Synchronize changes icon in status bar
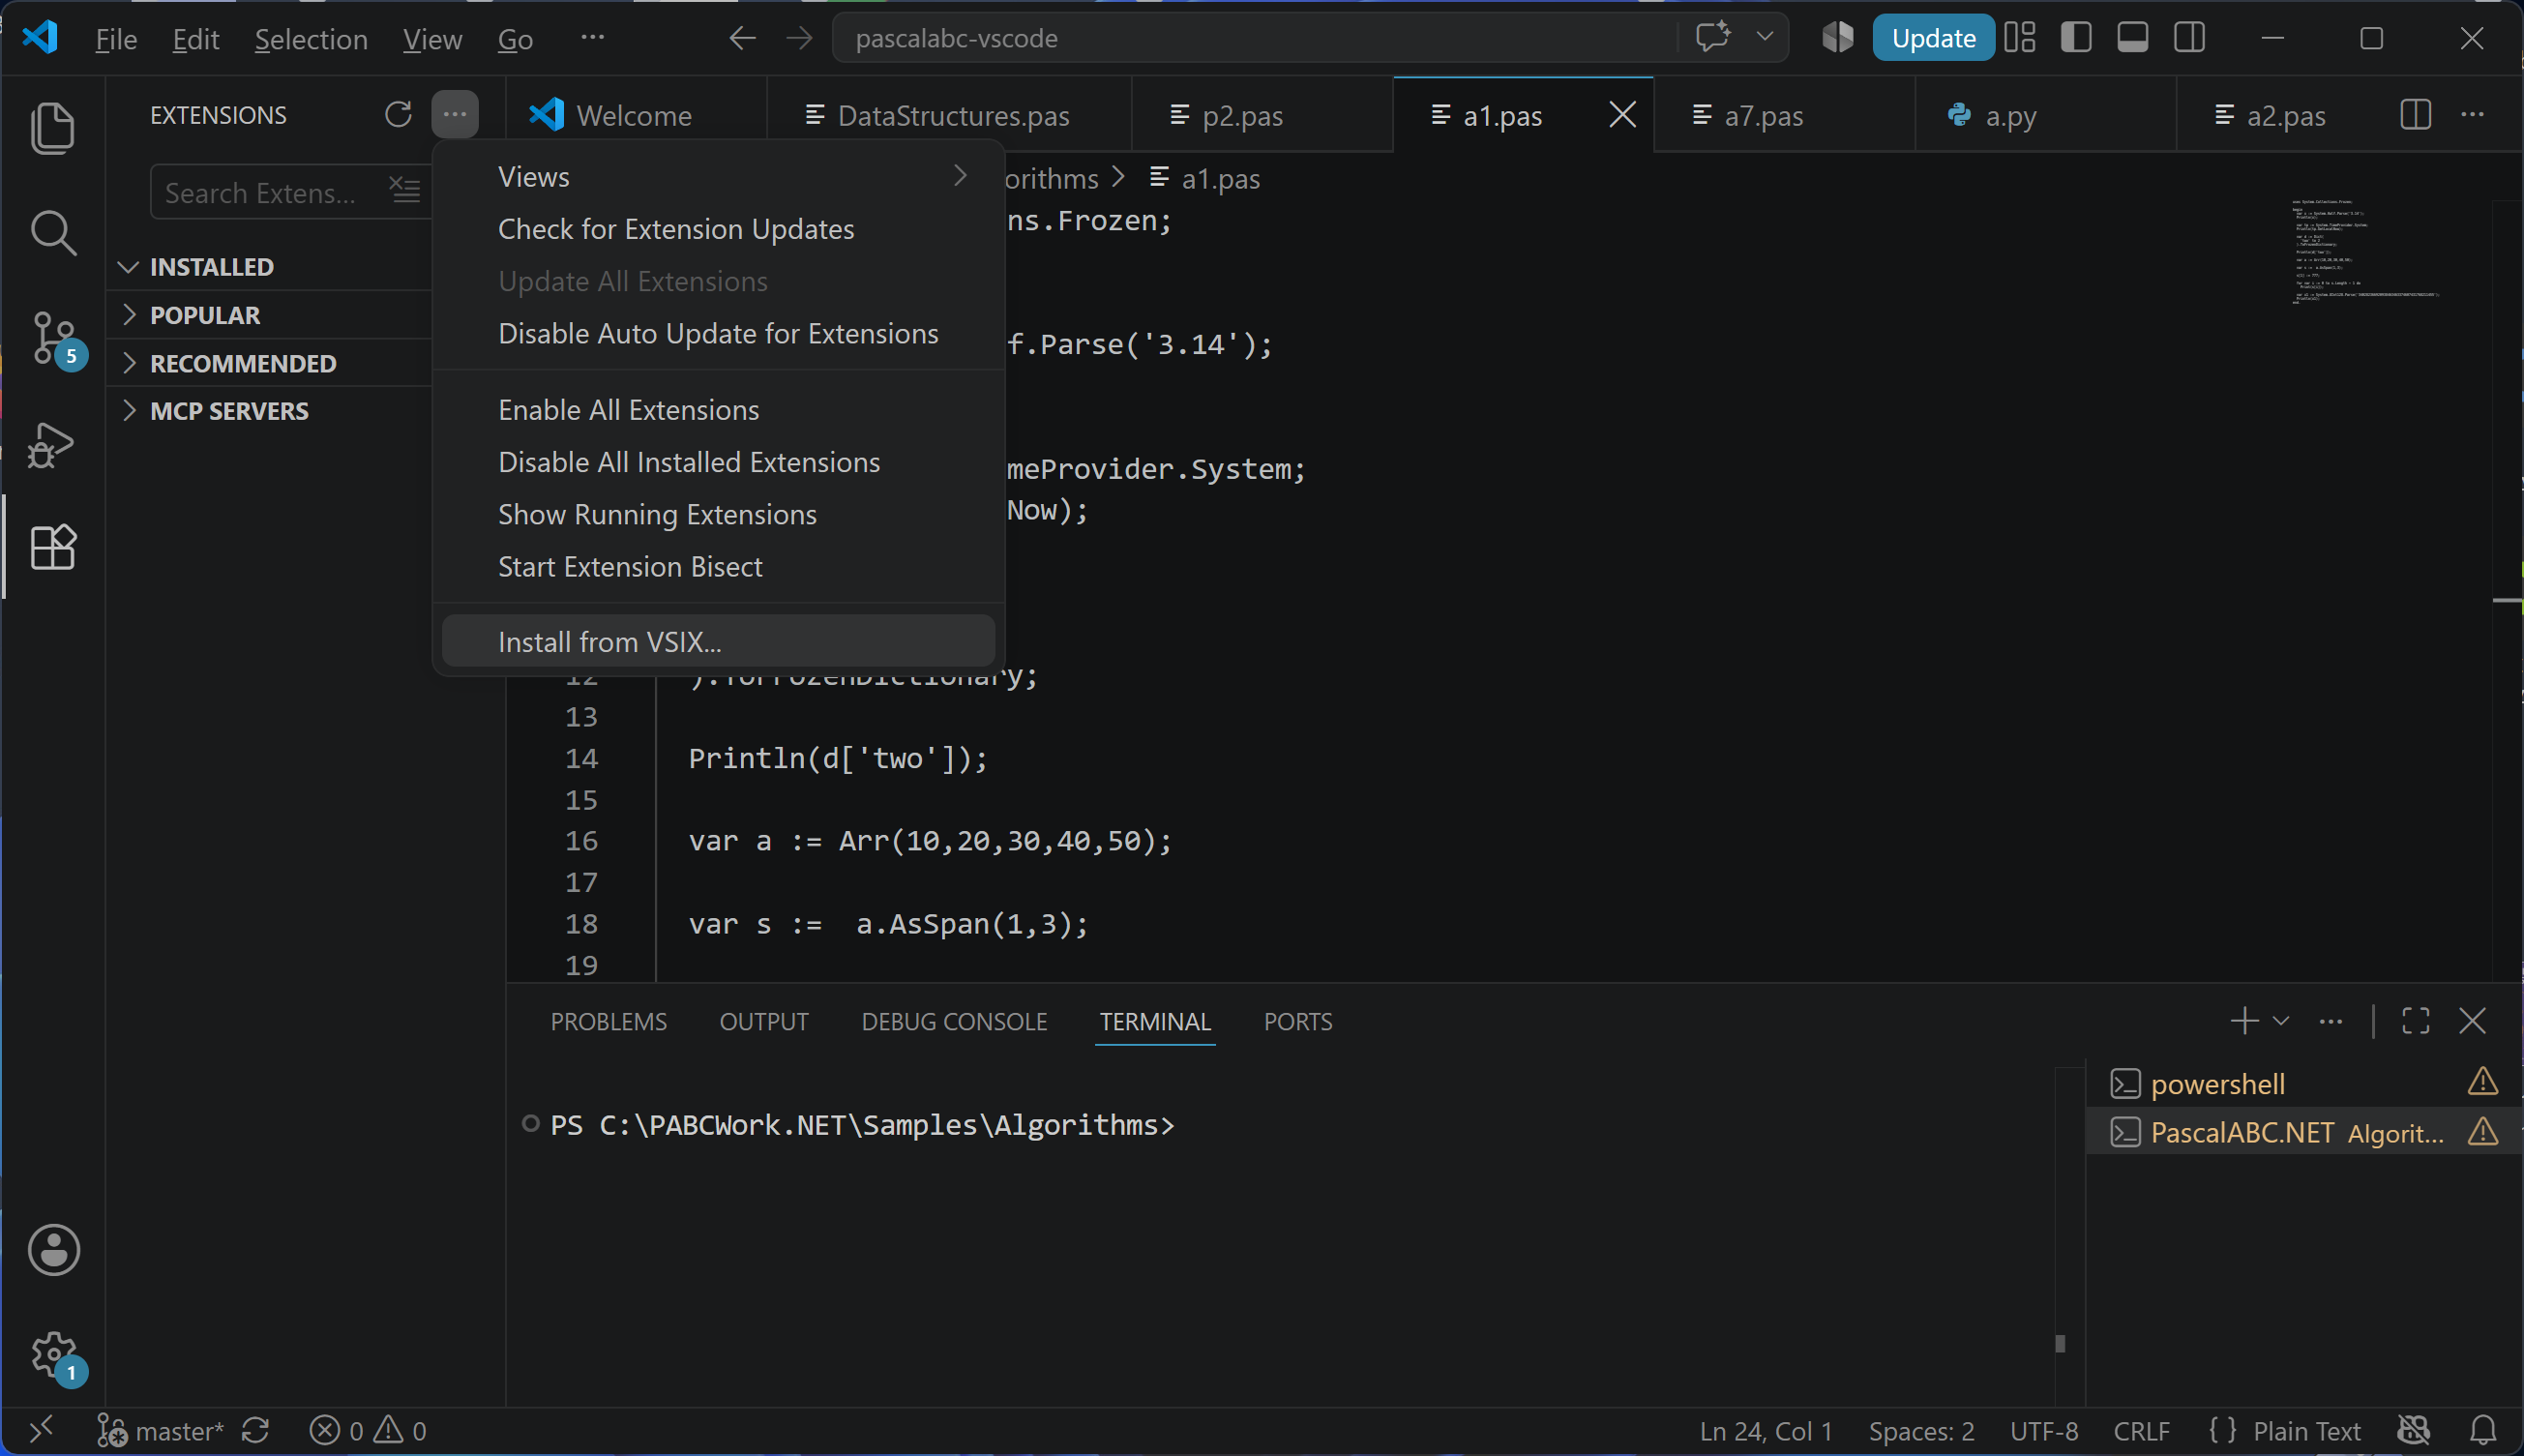This screenshot has width=2524, height=1456. pyautogui.click(x=256, y=1431)
